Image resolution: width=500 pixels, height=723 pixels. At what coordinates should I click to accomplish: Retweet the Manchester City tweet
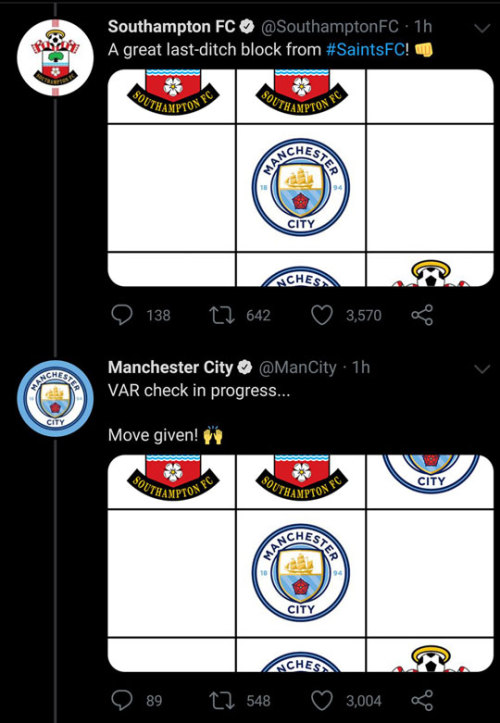point(222,701)
